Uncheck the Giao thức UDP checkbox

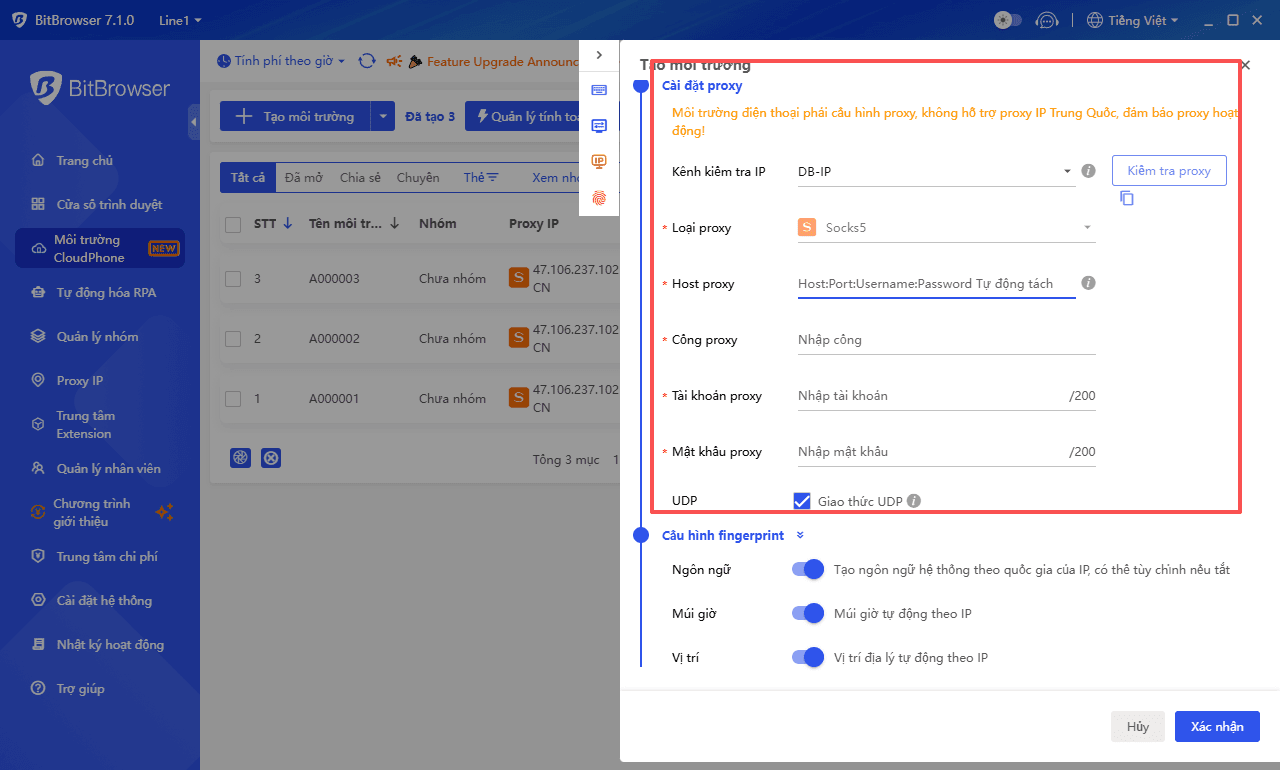point(801,501)
